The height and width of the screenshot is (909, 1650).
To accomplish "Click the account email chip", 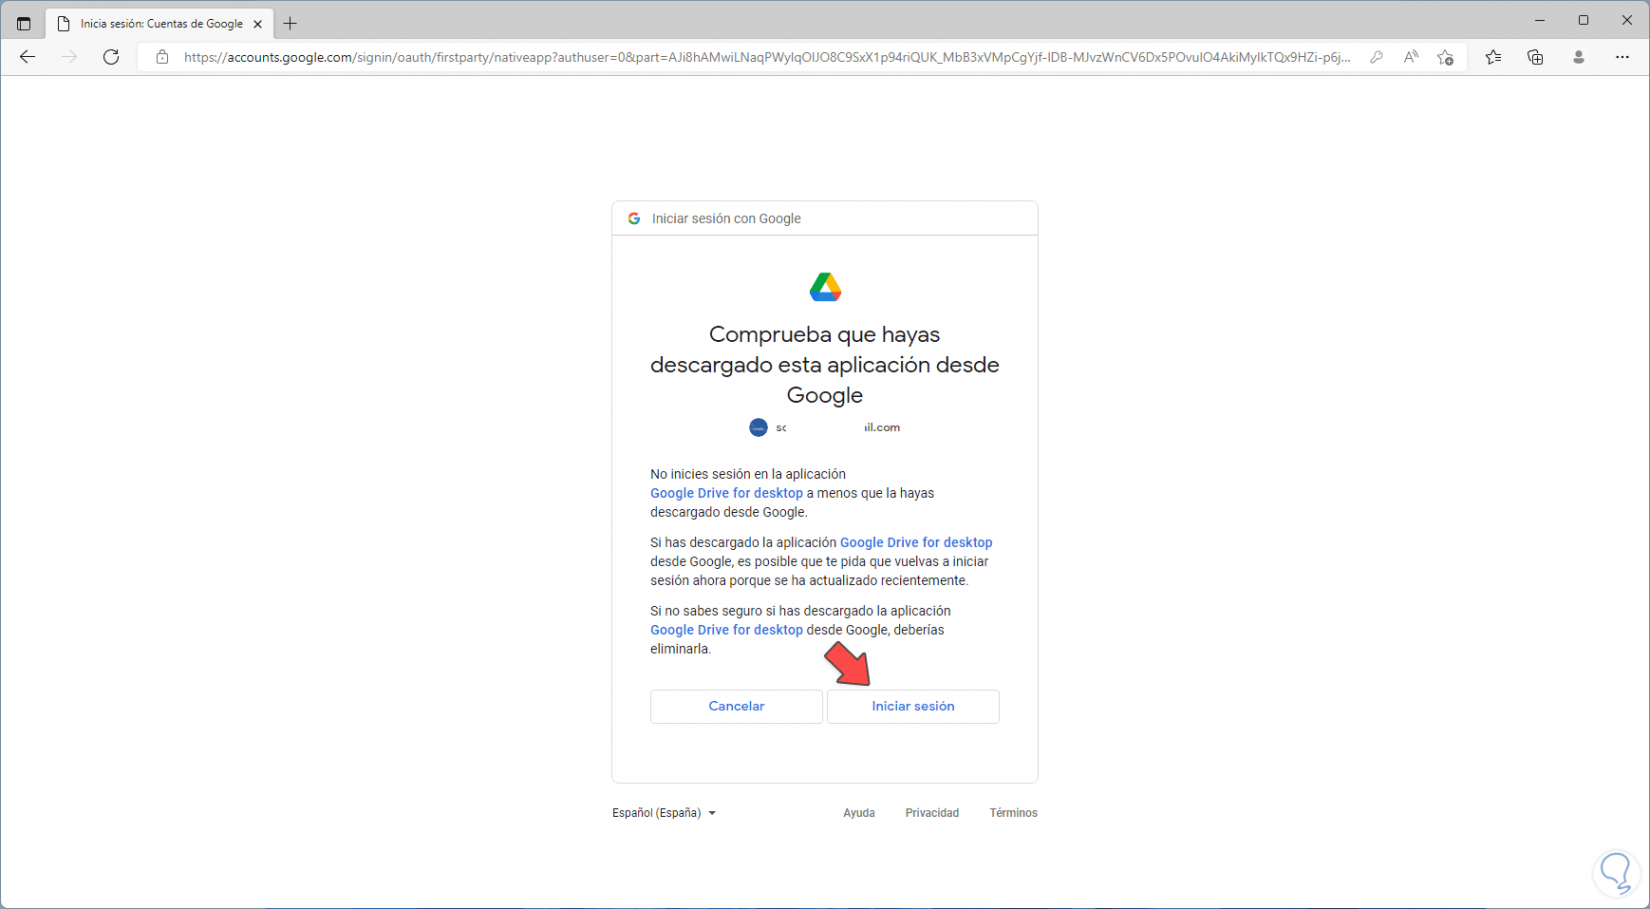I will point(825,427).
